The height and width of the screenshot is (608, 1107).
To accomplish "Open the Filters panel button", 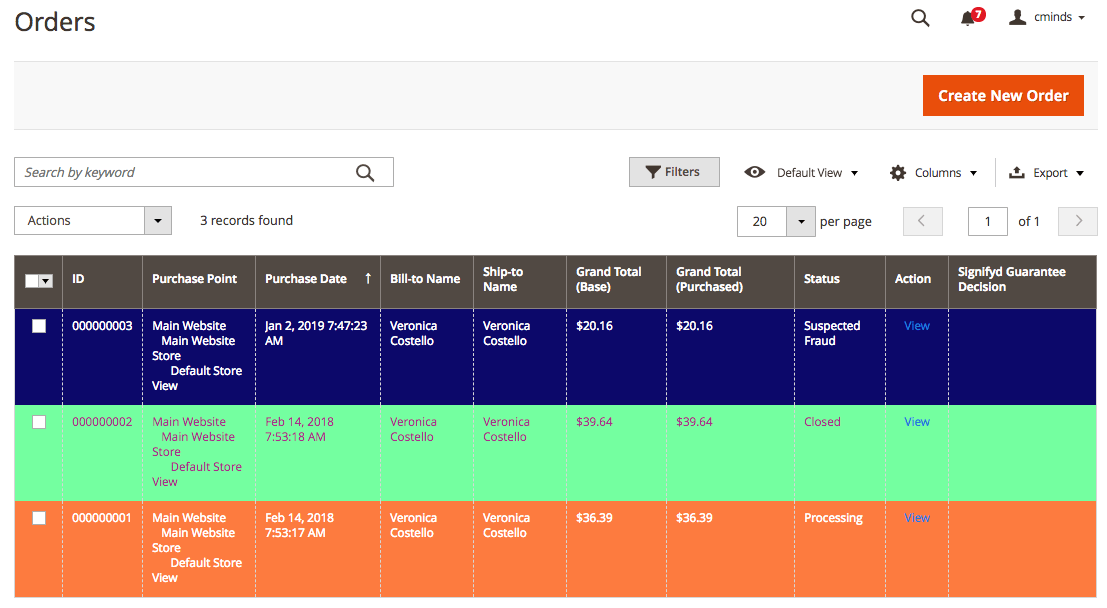I will pyautogui.click(x=674, y=172).
